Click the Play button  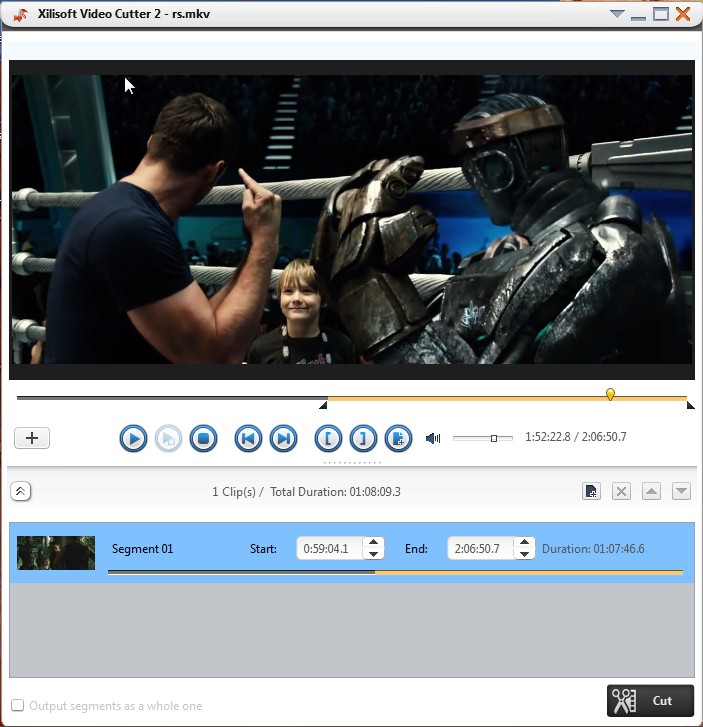134,438
